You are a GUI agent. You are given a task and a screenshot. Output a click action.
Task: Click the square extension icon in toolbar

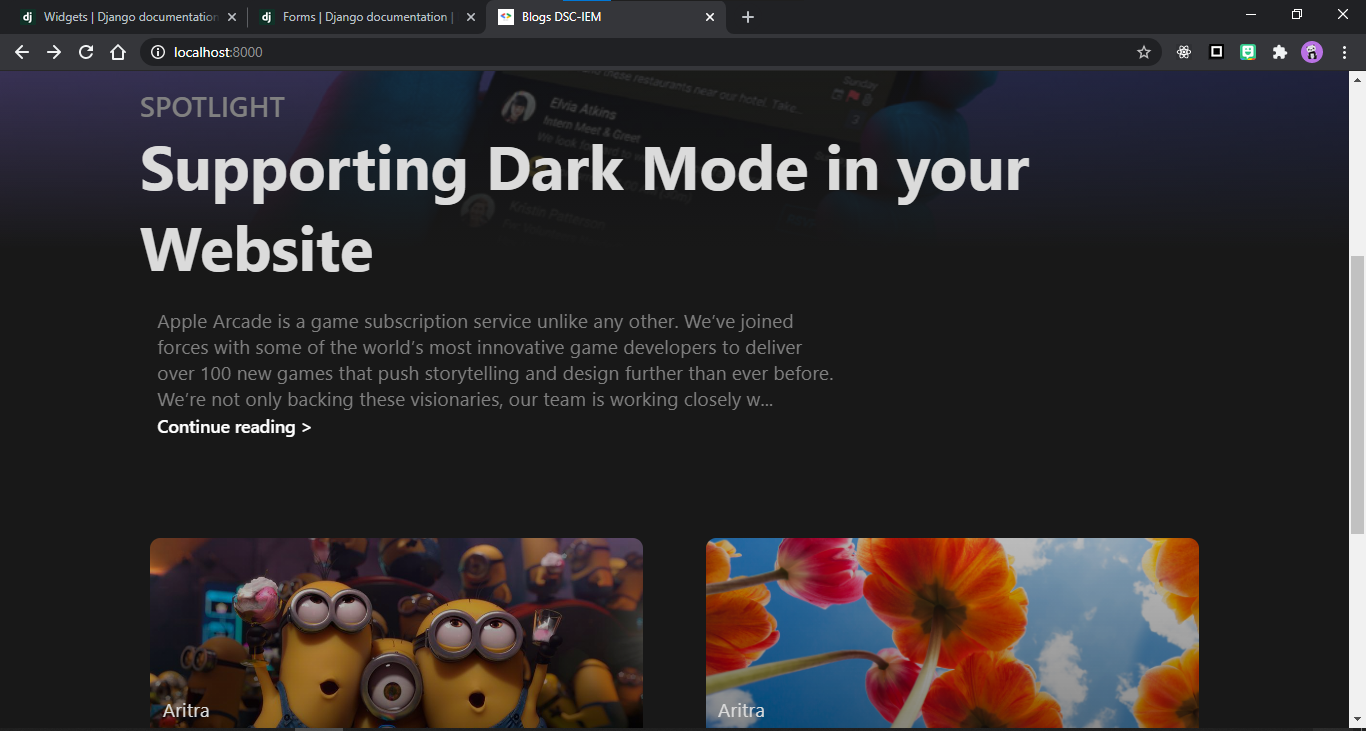(x=1216, y=52)
